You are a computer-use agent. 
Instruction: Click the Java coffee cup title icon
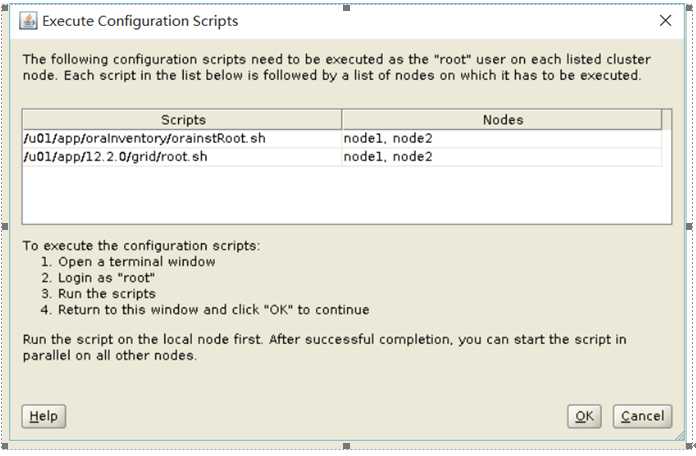tap(28, 21)
